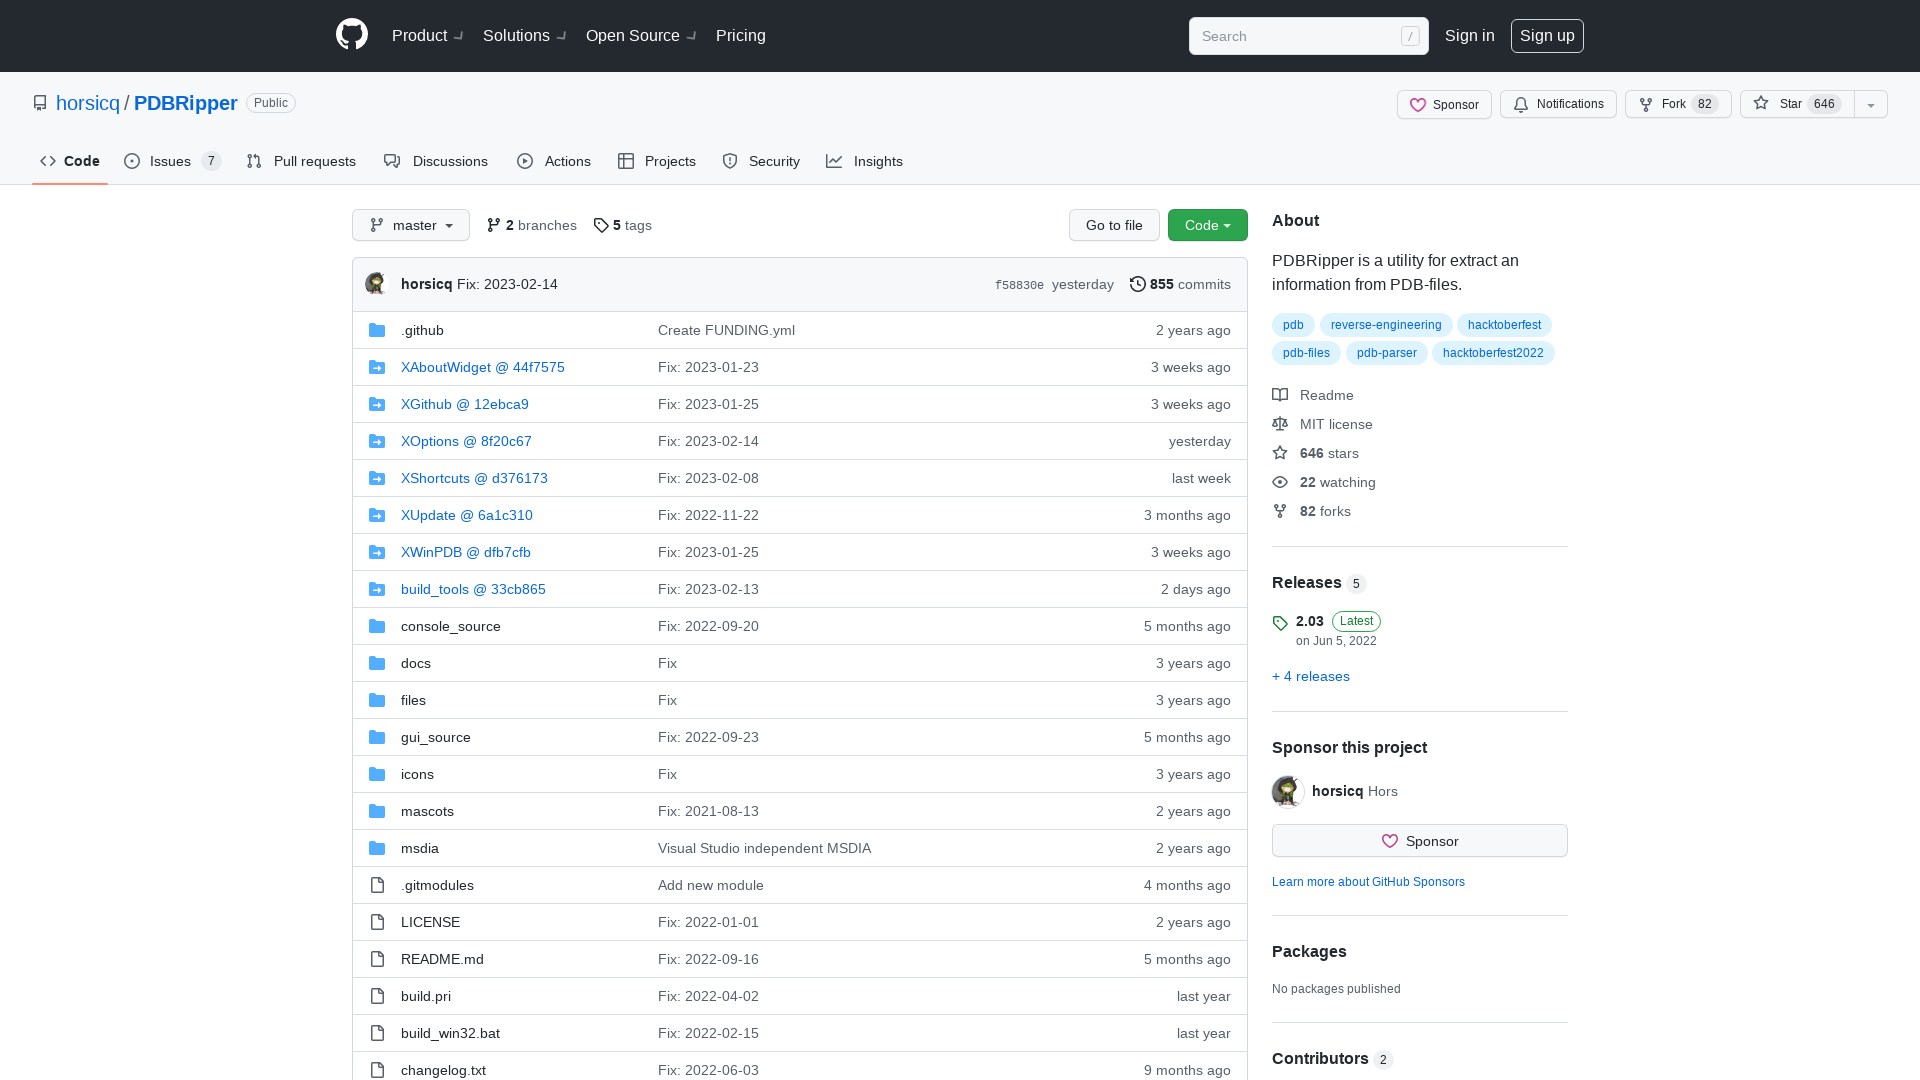Click the mascots folder icon
Image resolution: width=1920 pixels, height=1080 pixels.
(x=377, y=811)
